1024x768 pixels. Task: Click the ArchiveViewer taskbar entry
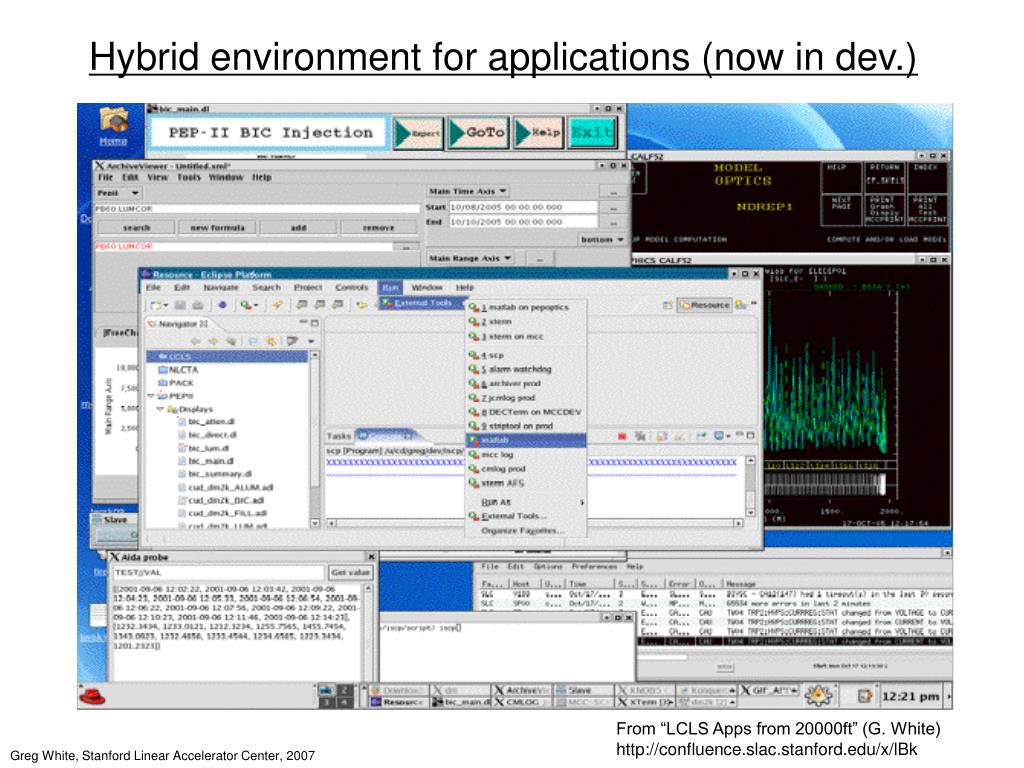(x=520, y=690)
